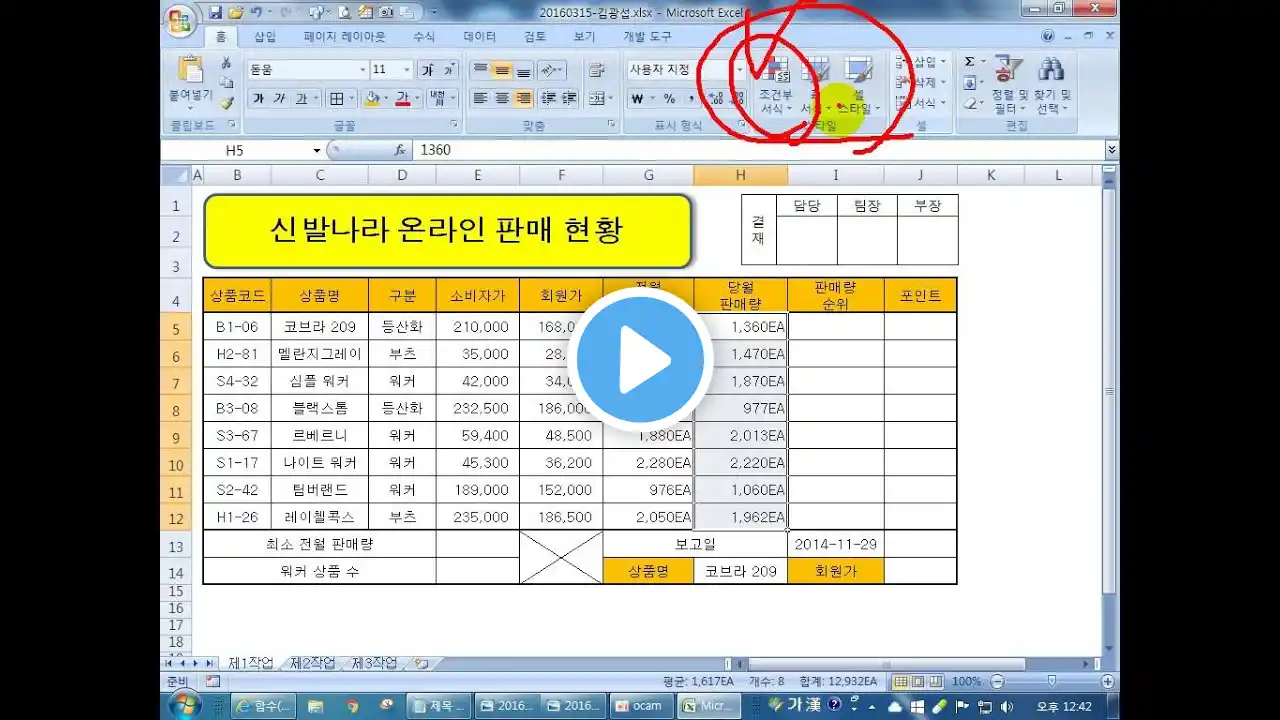Toggle underline formatting
Image resolution: width=1280 pixels, height=720 pixels.
[300, 99]
